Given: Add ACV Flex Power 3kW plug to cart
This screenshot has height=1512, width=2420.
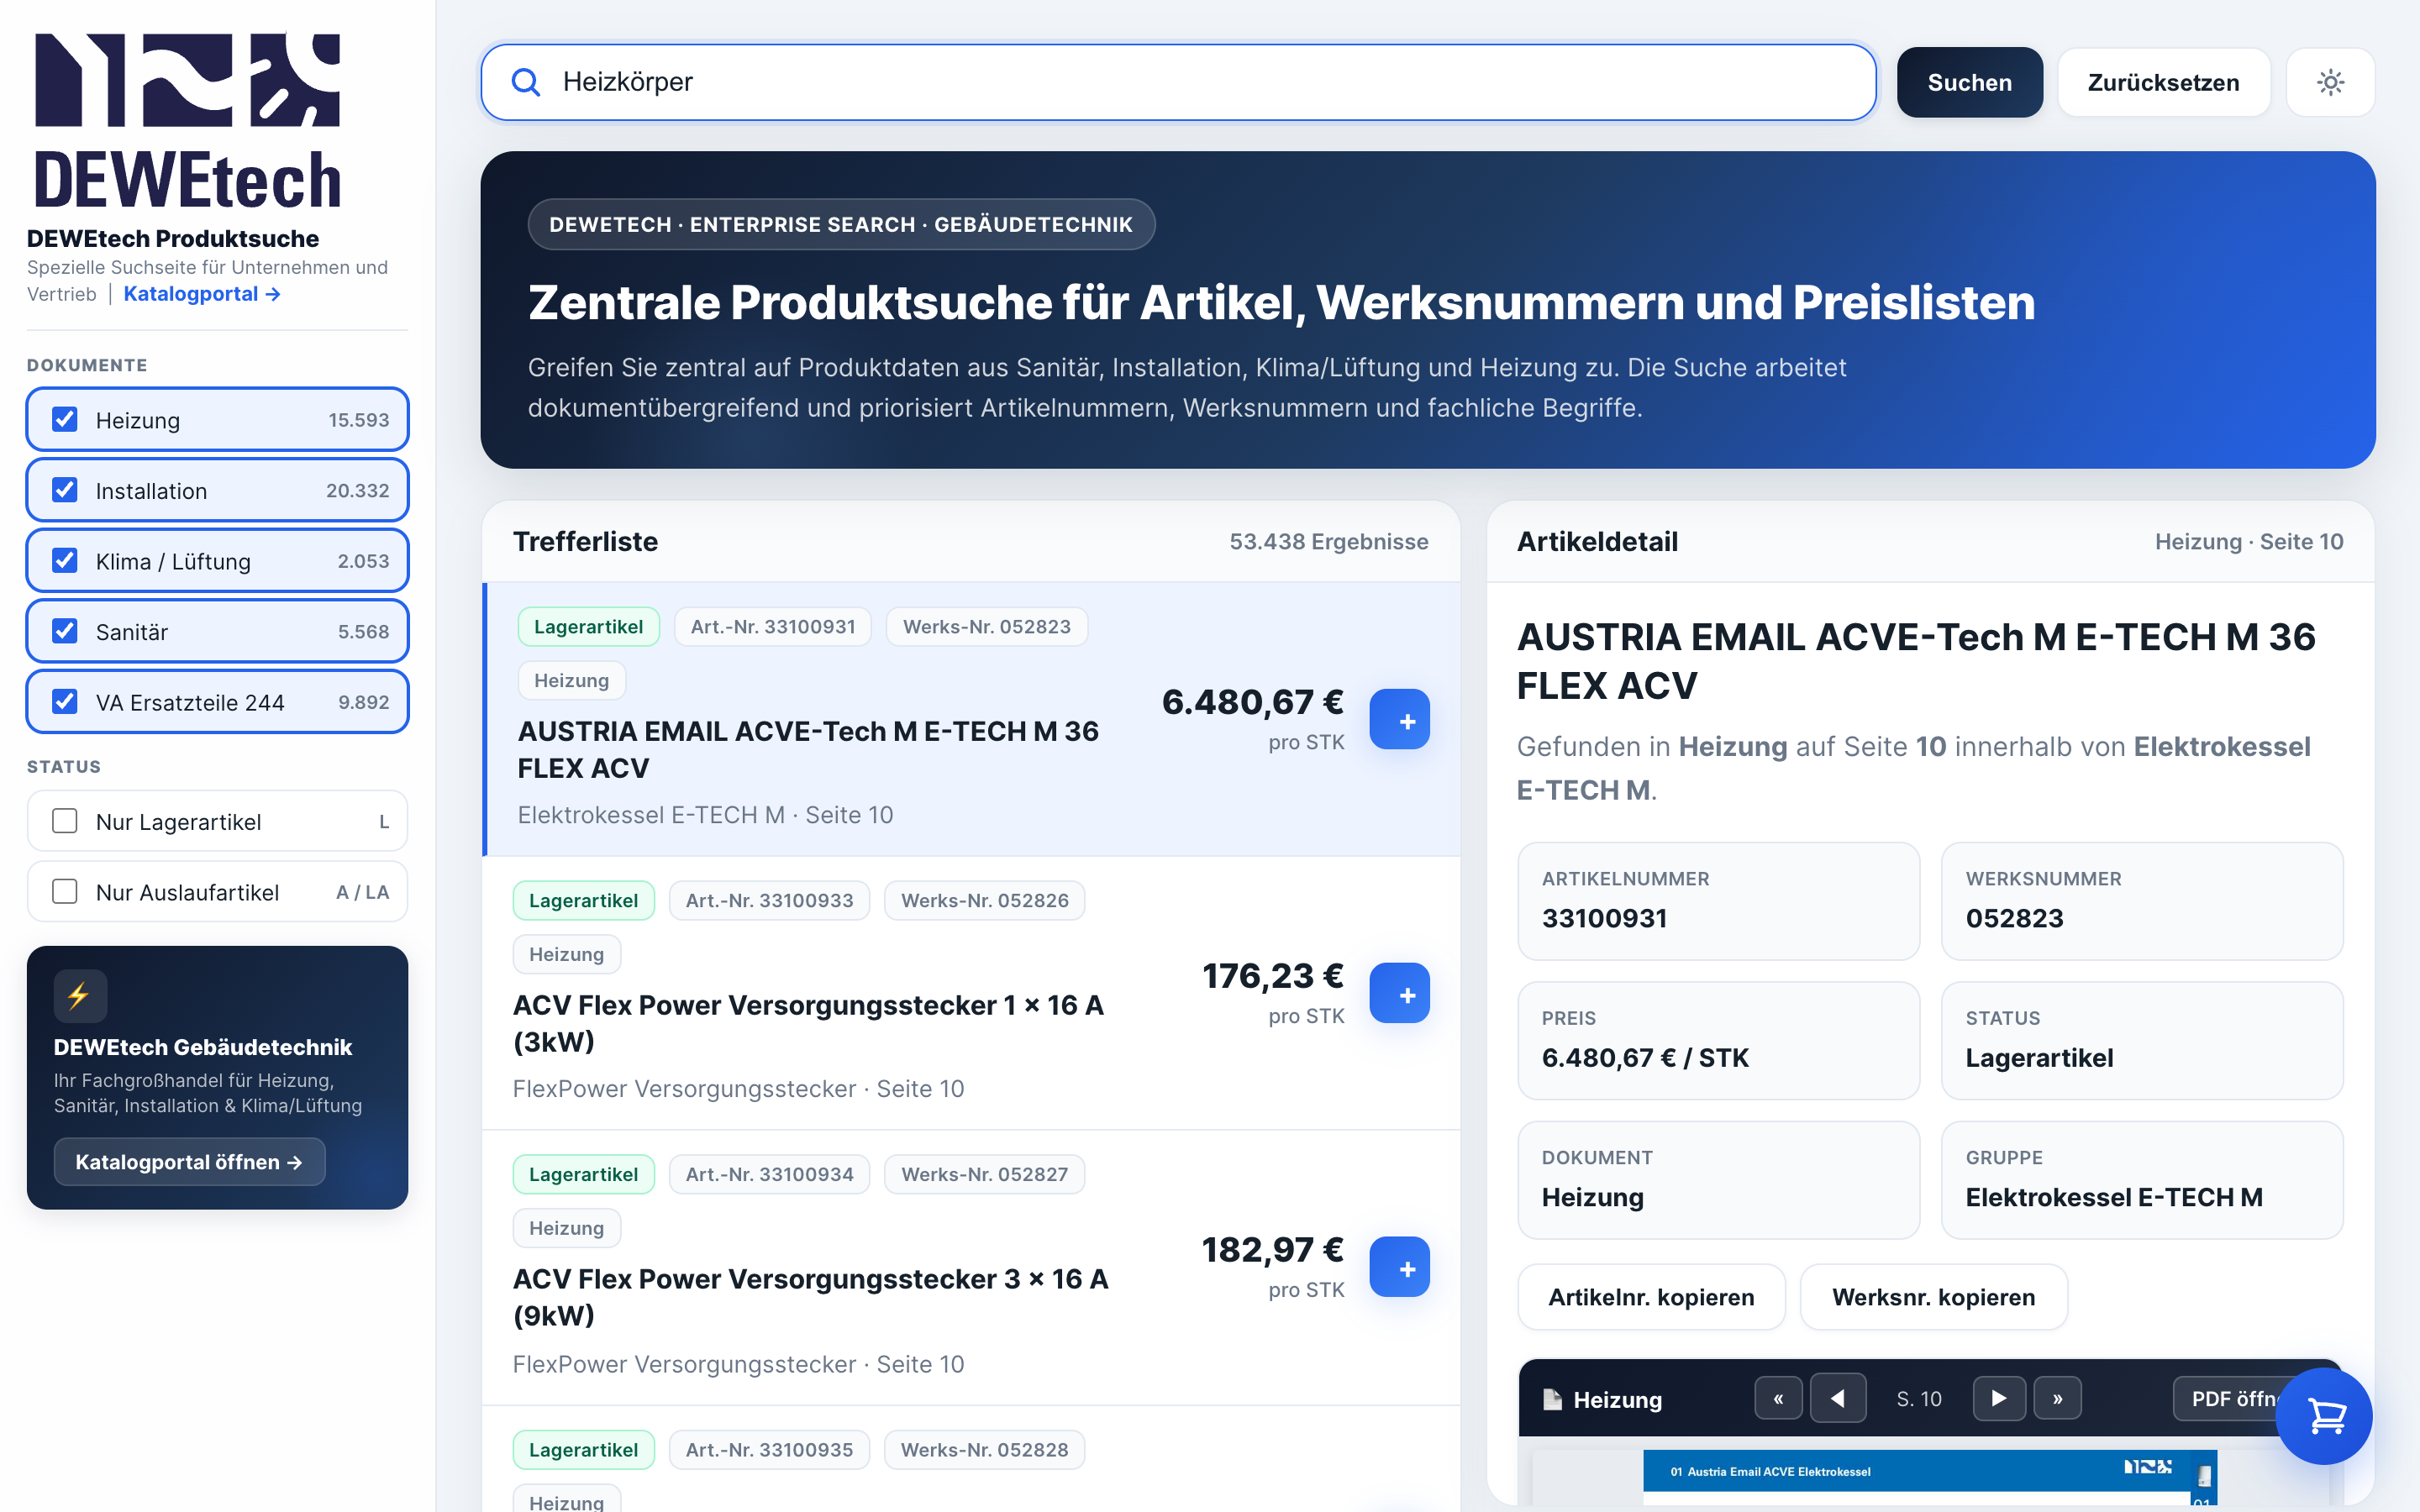Looking at the screenshot, I should pyautogui.click(x=1399, y=993).
